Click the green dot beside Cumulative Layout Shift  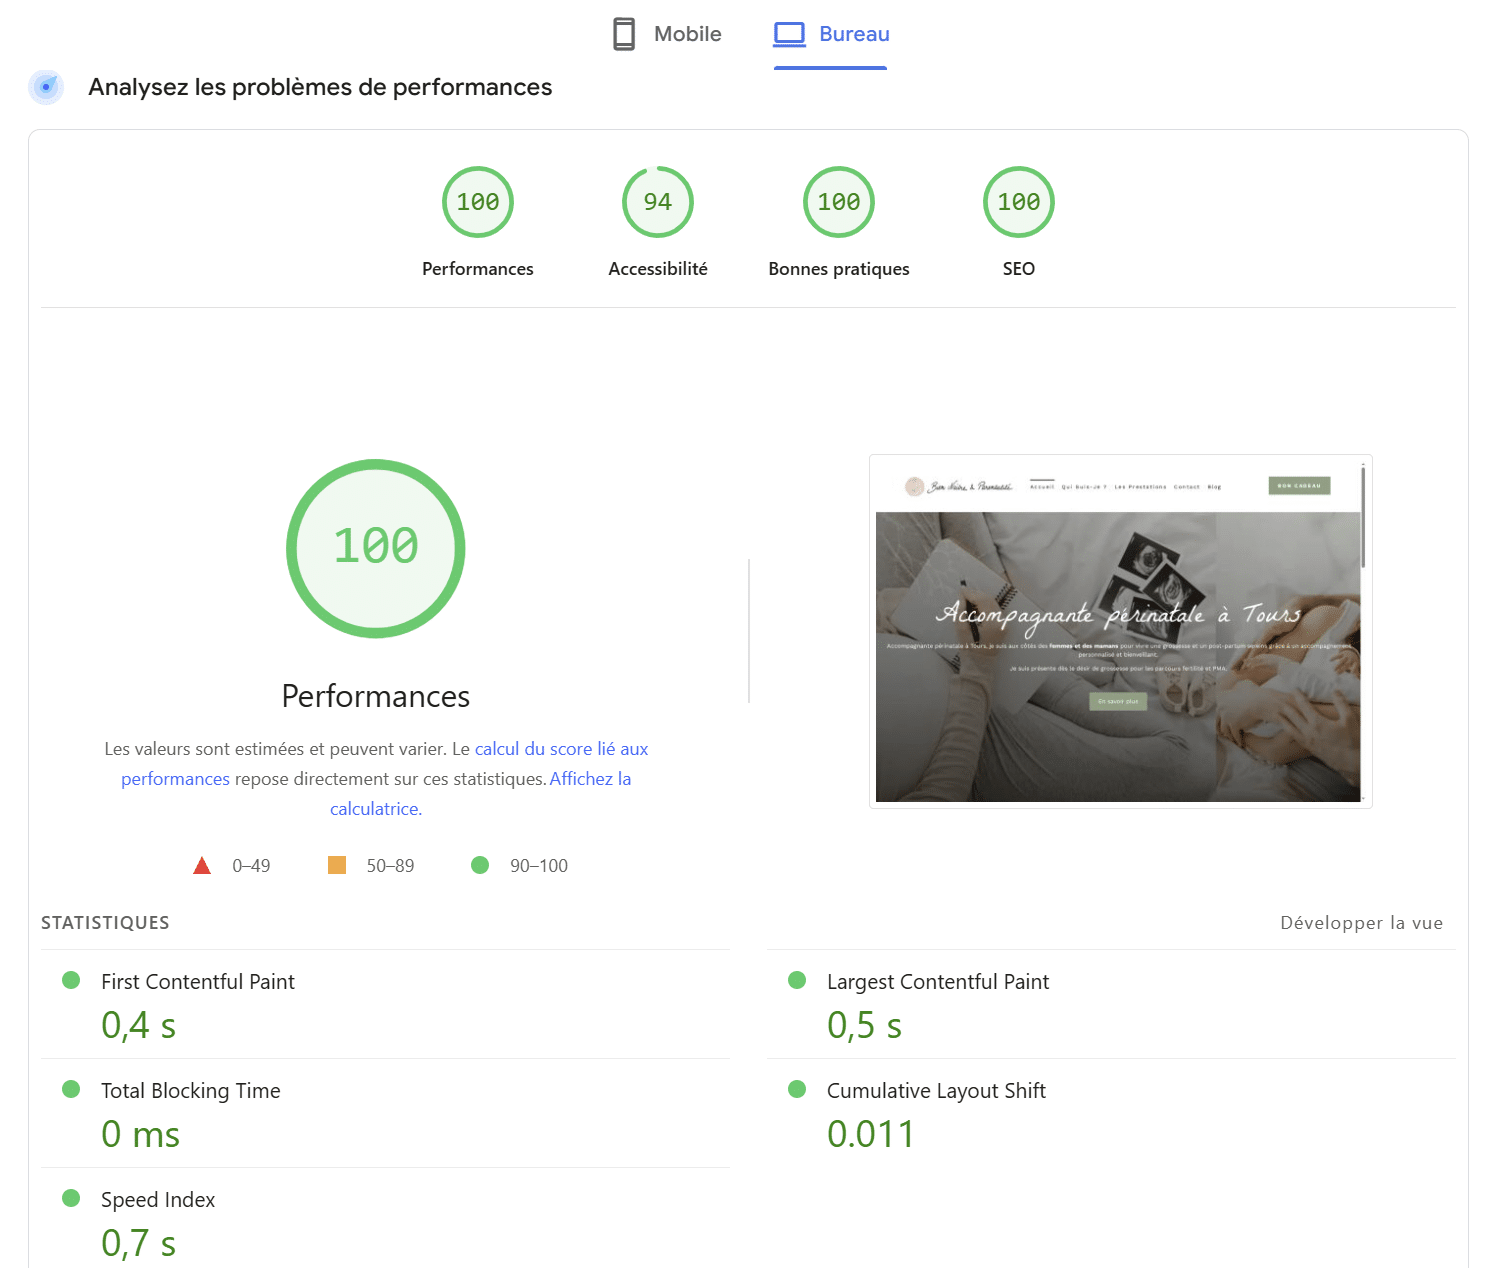[x=796, y=1089]
